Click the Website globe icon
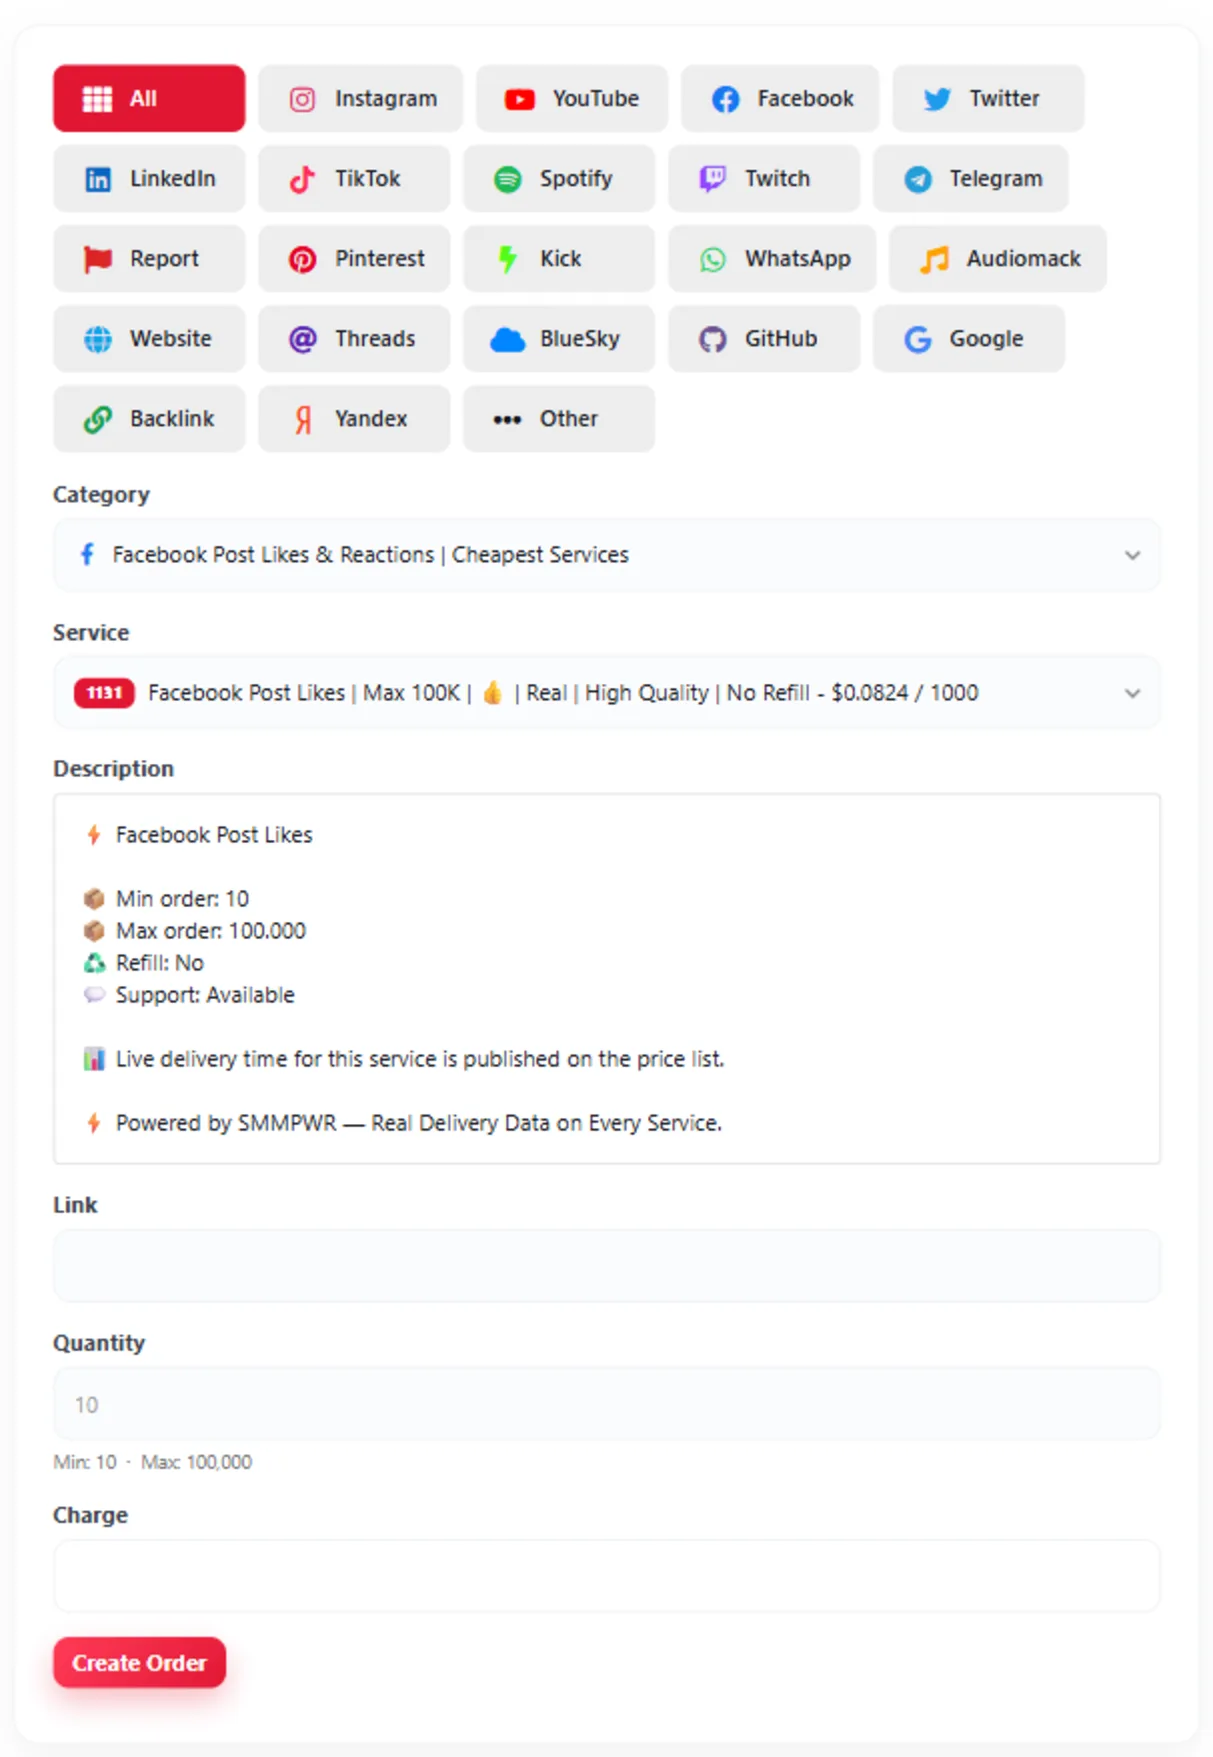 click(98, 339)
